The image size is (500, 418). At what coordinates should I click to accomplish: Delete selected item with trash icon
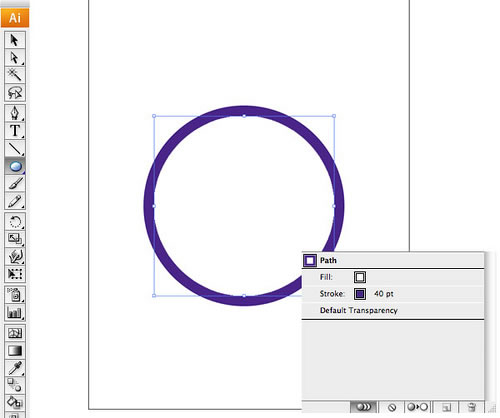click(x=471, y=407)
